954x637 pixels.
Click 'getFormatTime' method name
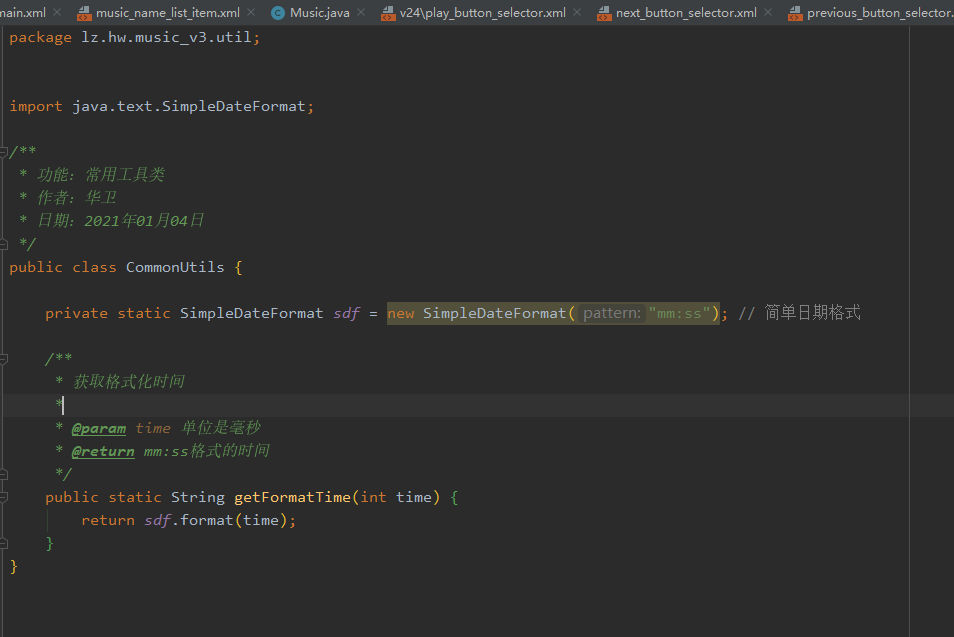292,497
